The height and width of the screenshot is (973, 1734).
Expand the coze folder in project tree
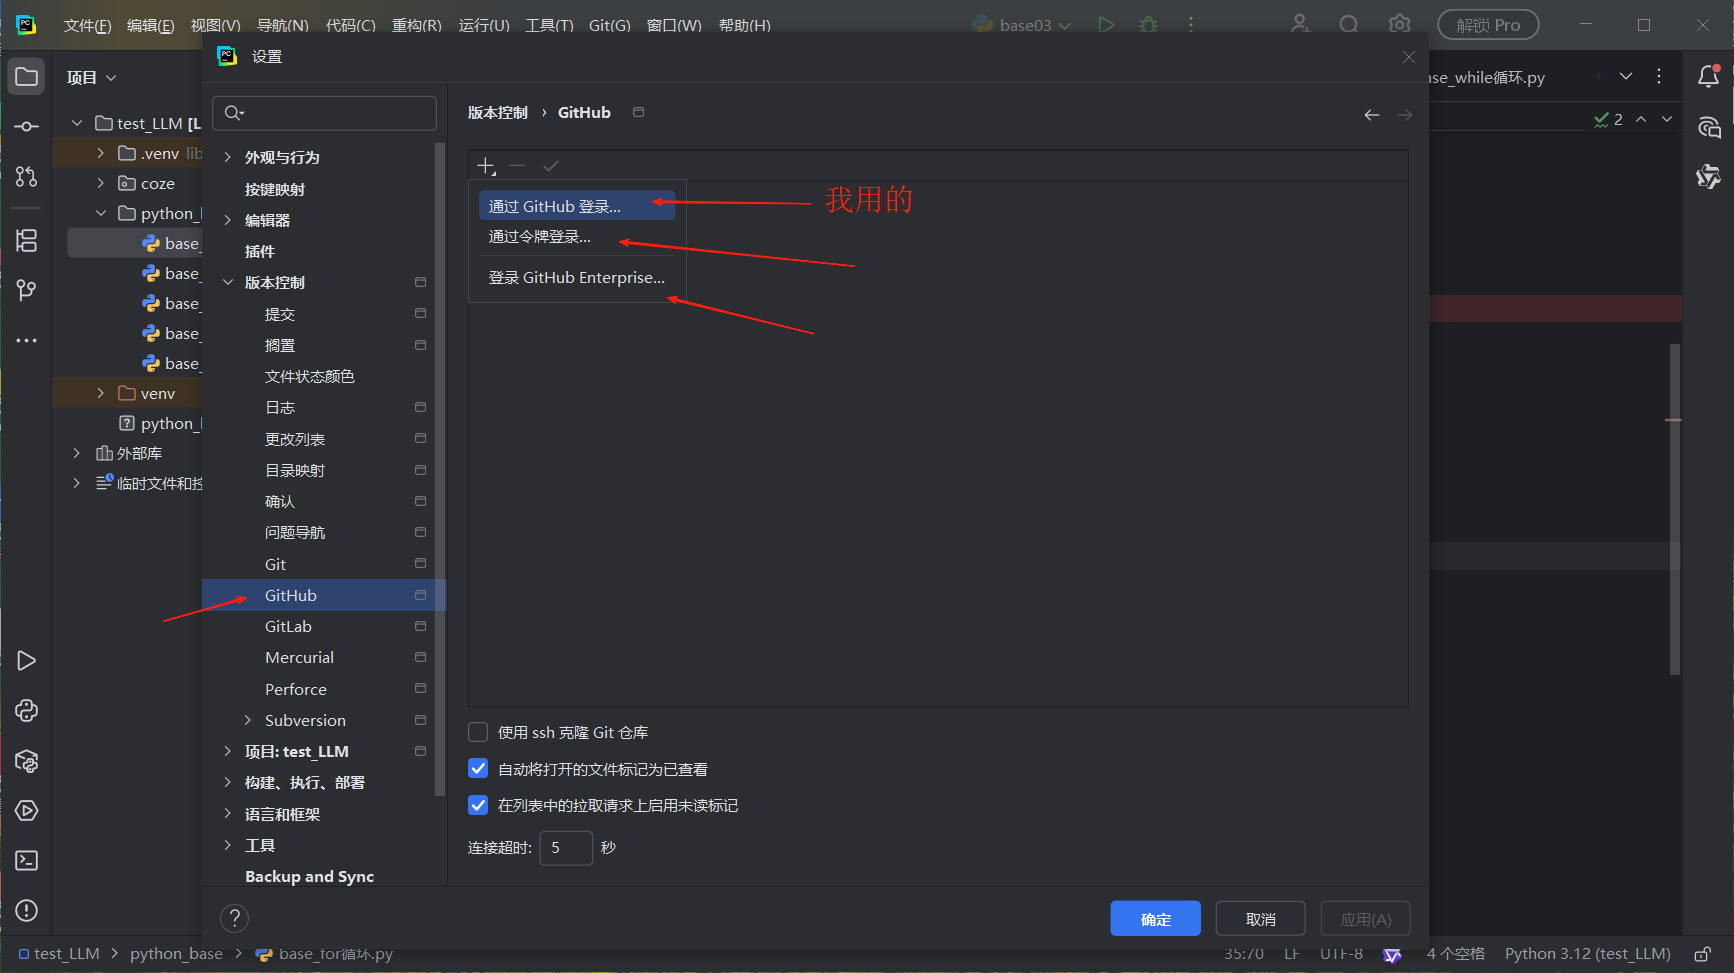(100, 183)
